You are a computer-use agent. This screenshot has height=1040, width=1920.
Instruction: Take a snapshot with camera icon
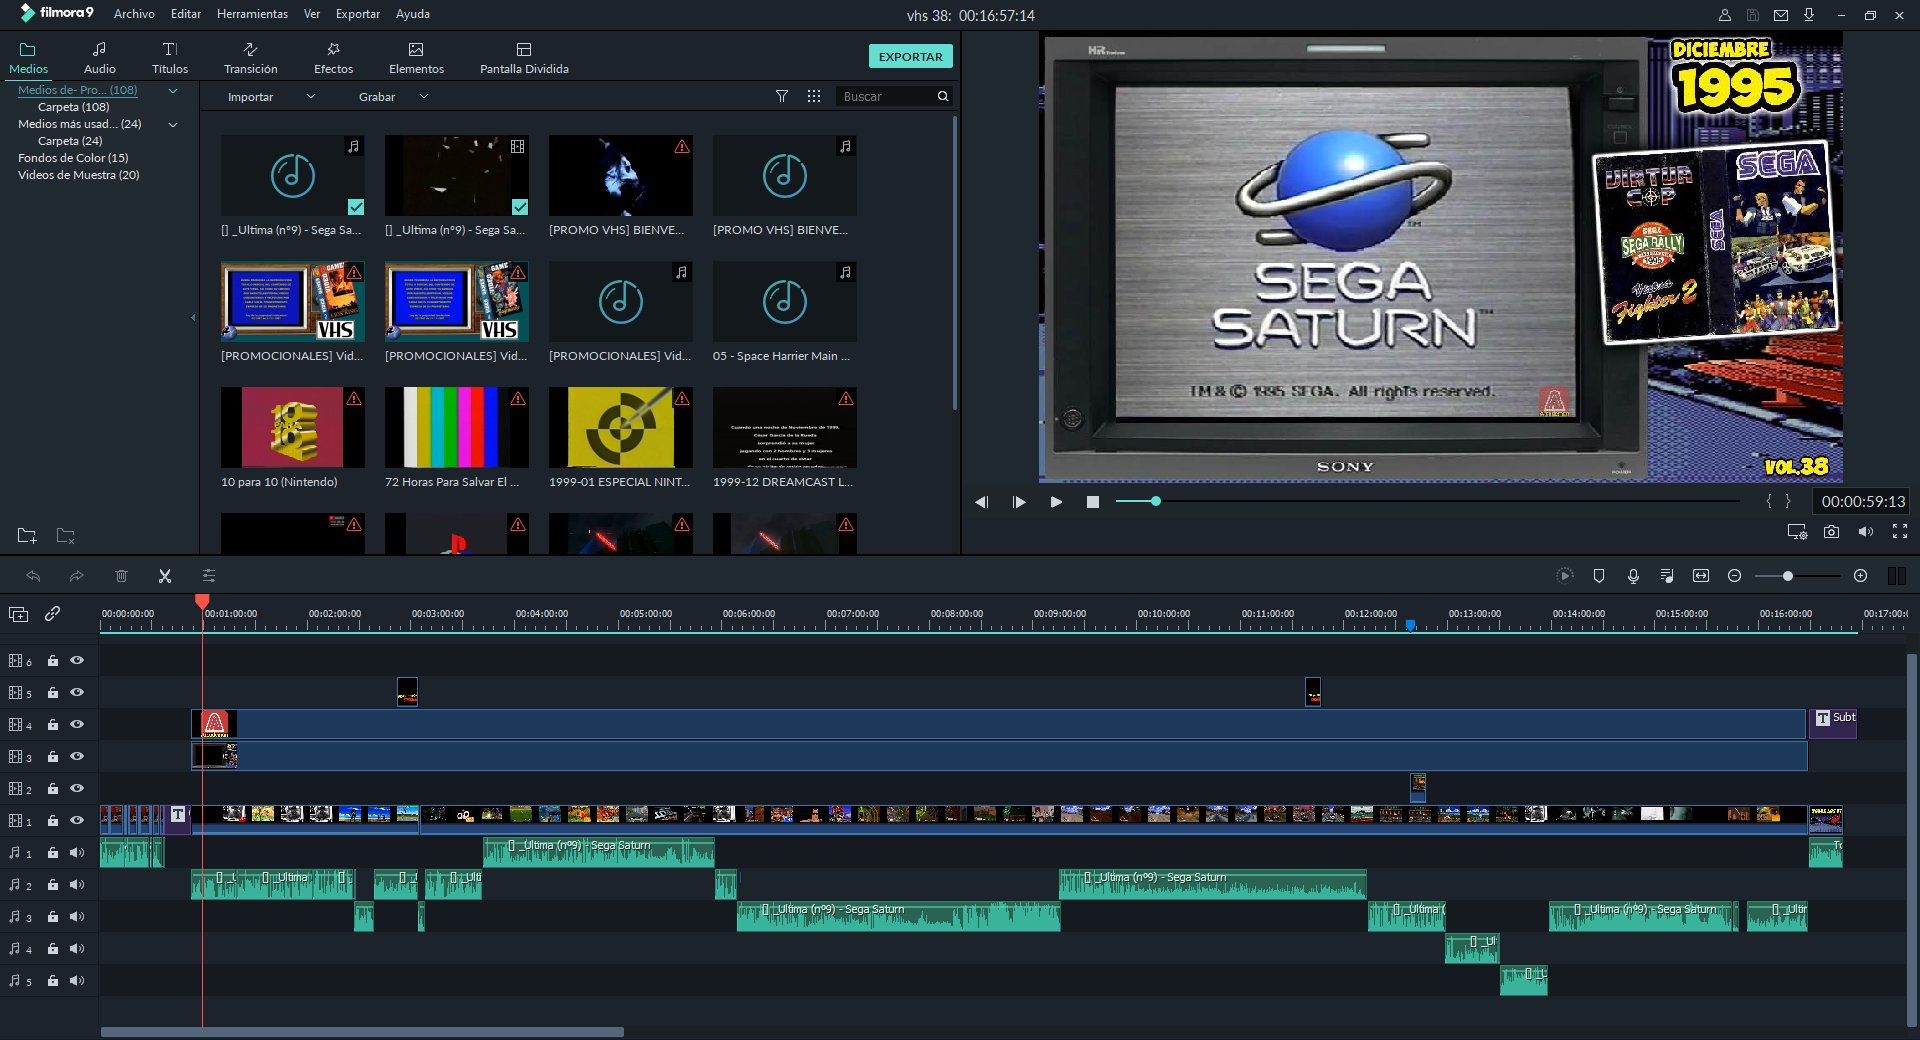click(x=1831, y=532)
